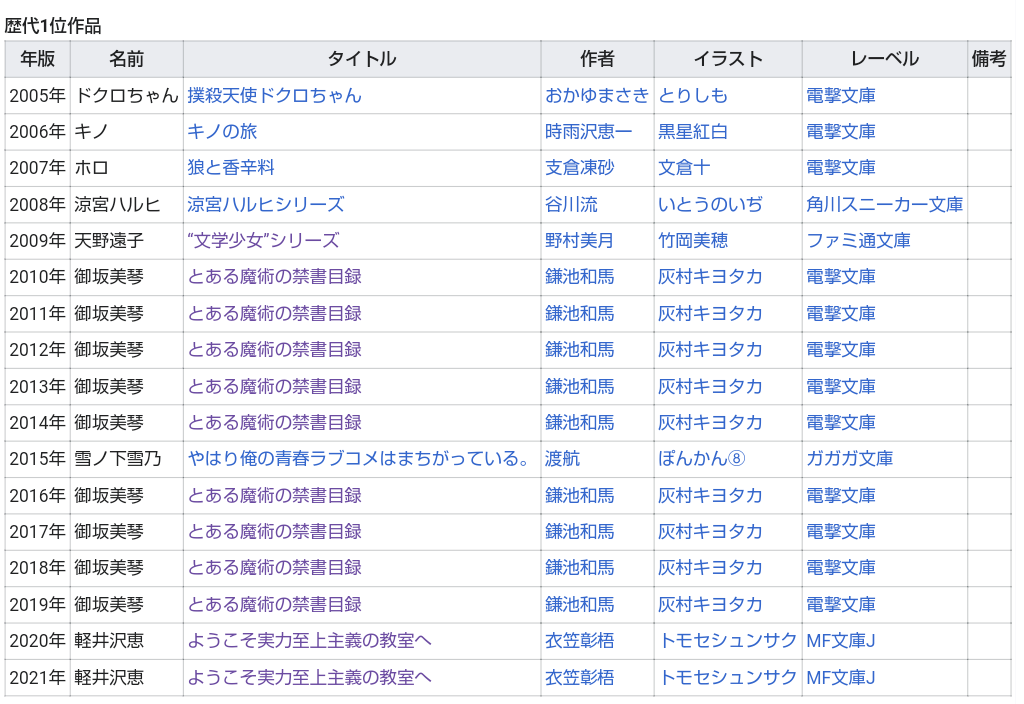The height and width of the screenshot is (704, 1024).
Task: Open illustrator page とりしも
Action: point(692,96)
